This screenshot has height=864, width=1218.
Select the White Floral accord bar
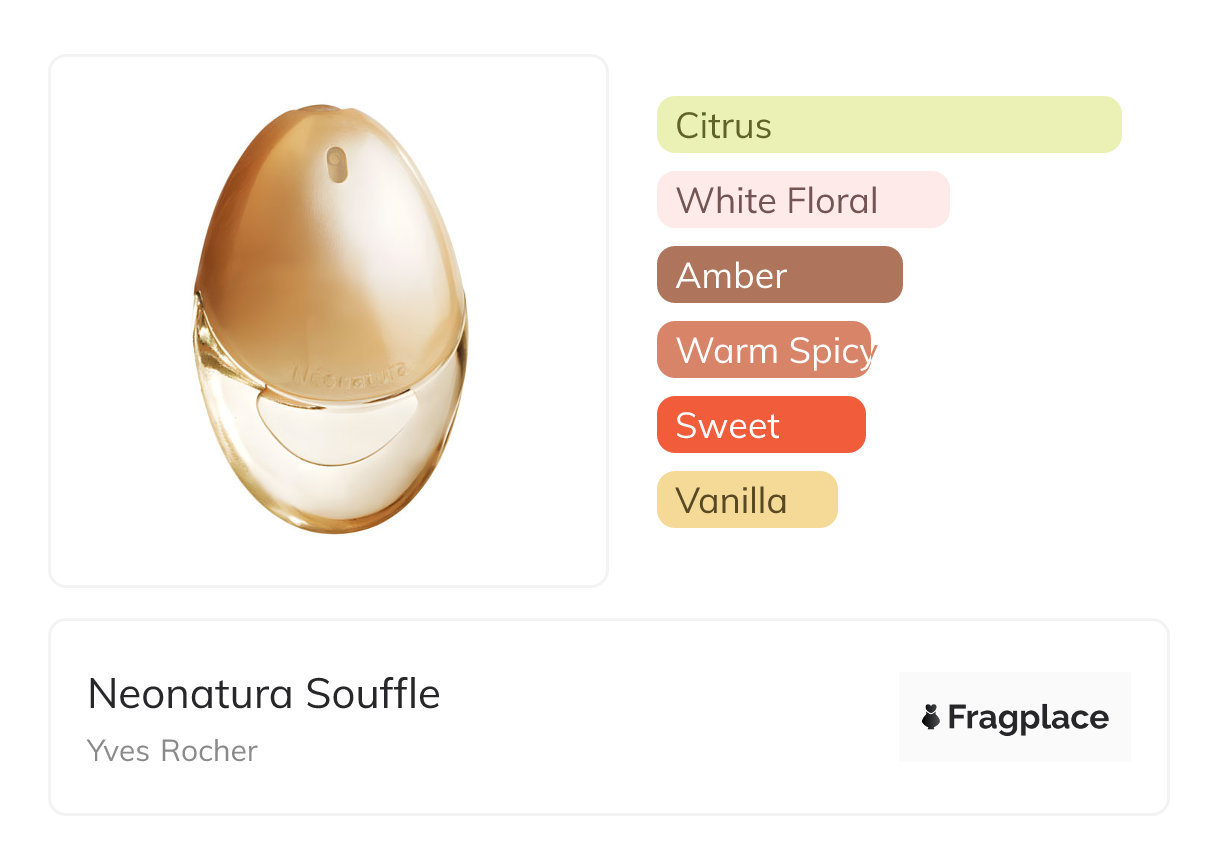[x=802, y=200]
